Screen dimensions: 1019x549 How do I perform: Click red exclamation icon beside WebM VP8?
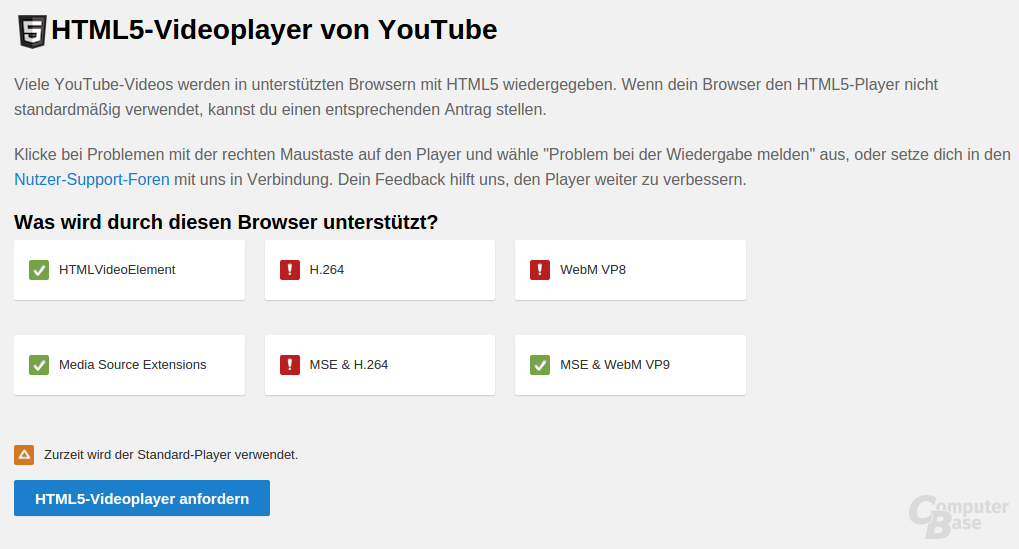540,270
